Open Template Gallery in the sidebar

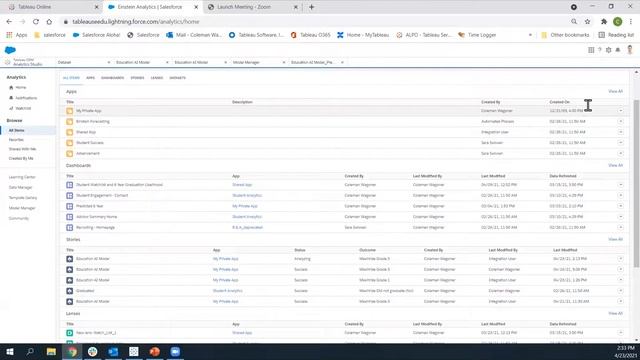[23, 198]
